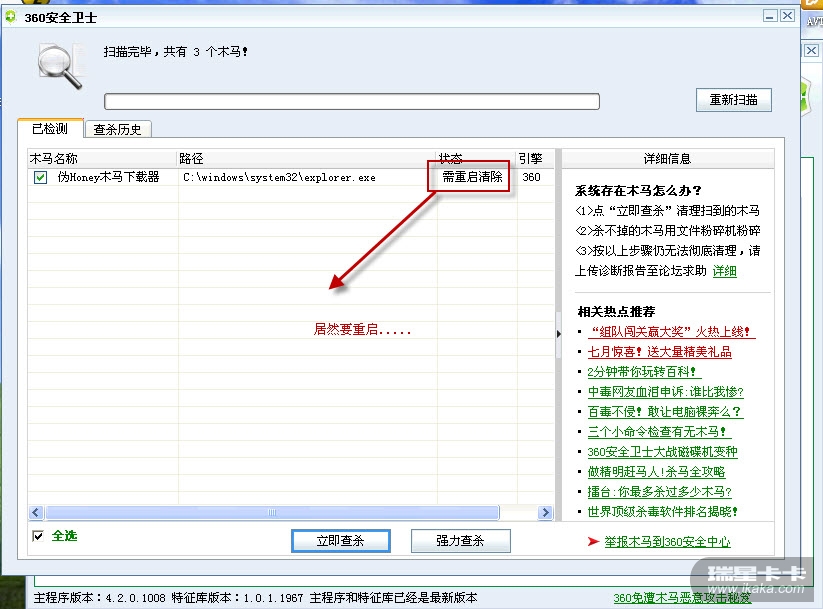Toggle the 全选 select-all checkbox
The height and width of the screenshot is (609, 823).
[38, 536]
